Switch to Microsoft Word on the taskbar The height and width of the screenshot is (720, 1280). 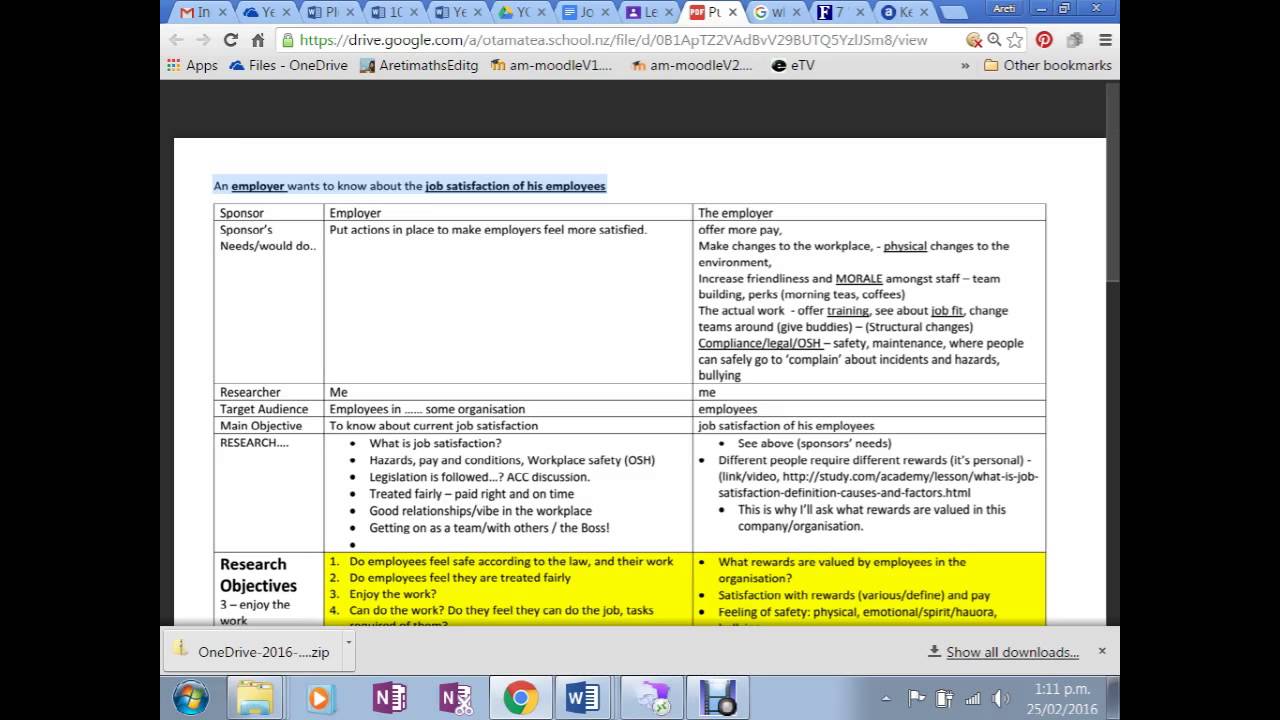[x=583, y=698]
